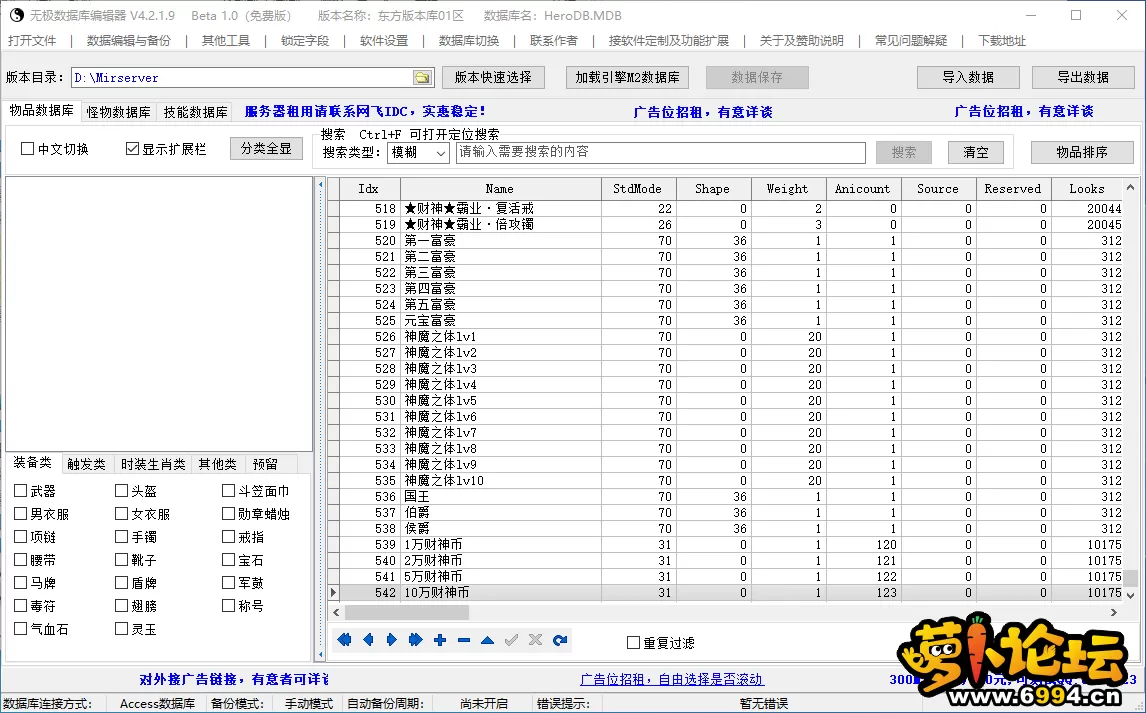This screenshot has height=713, width=1146.
Task: Delete current record with minus icon
Action: click(x=464, y=640)
